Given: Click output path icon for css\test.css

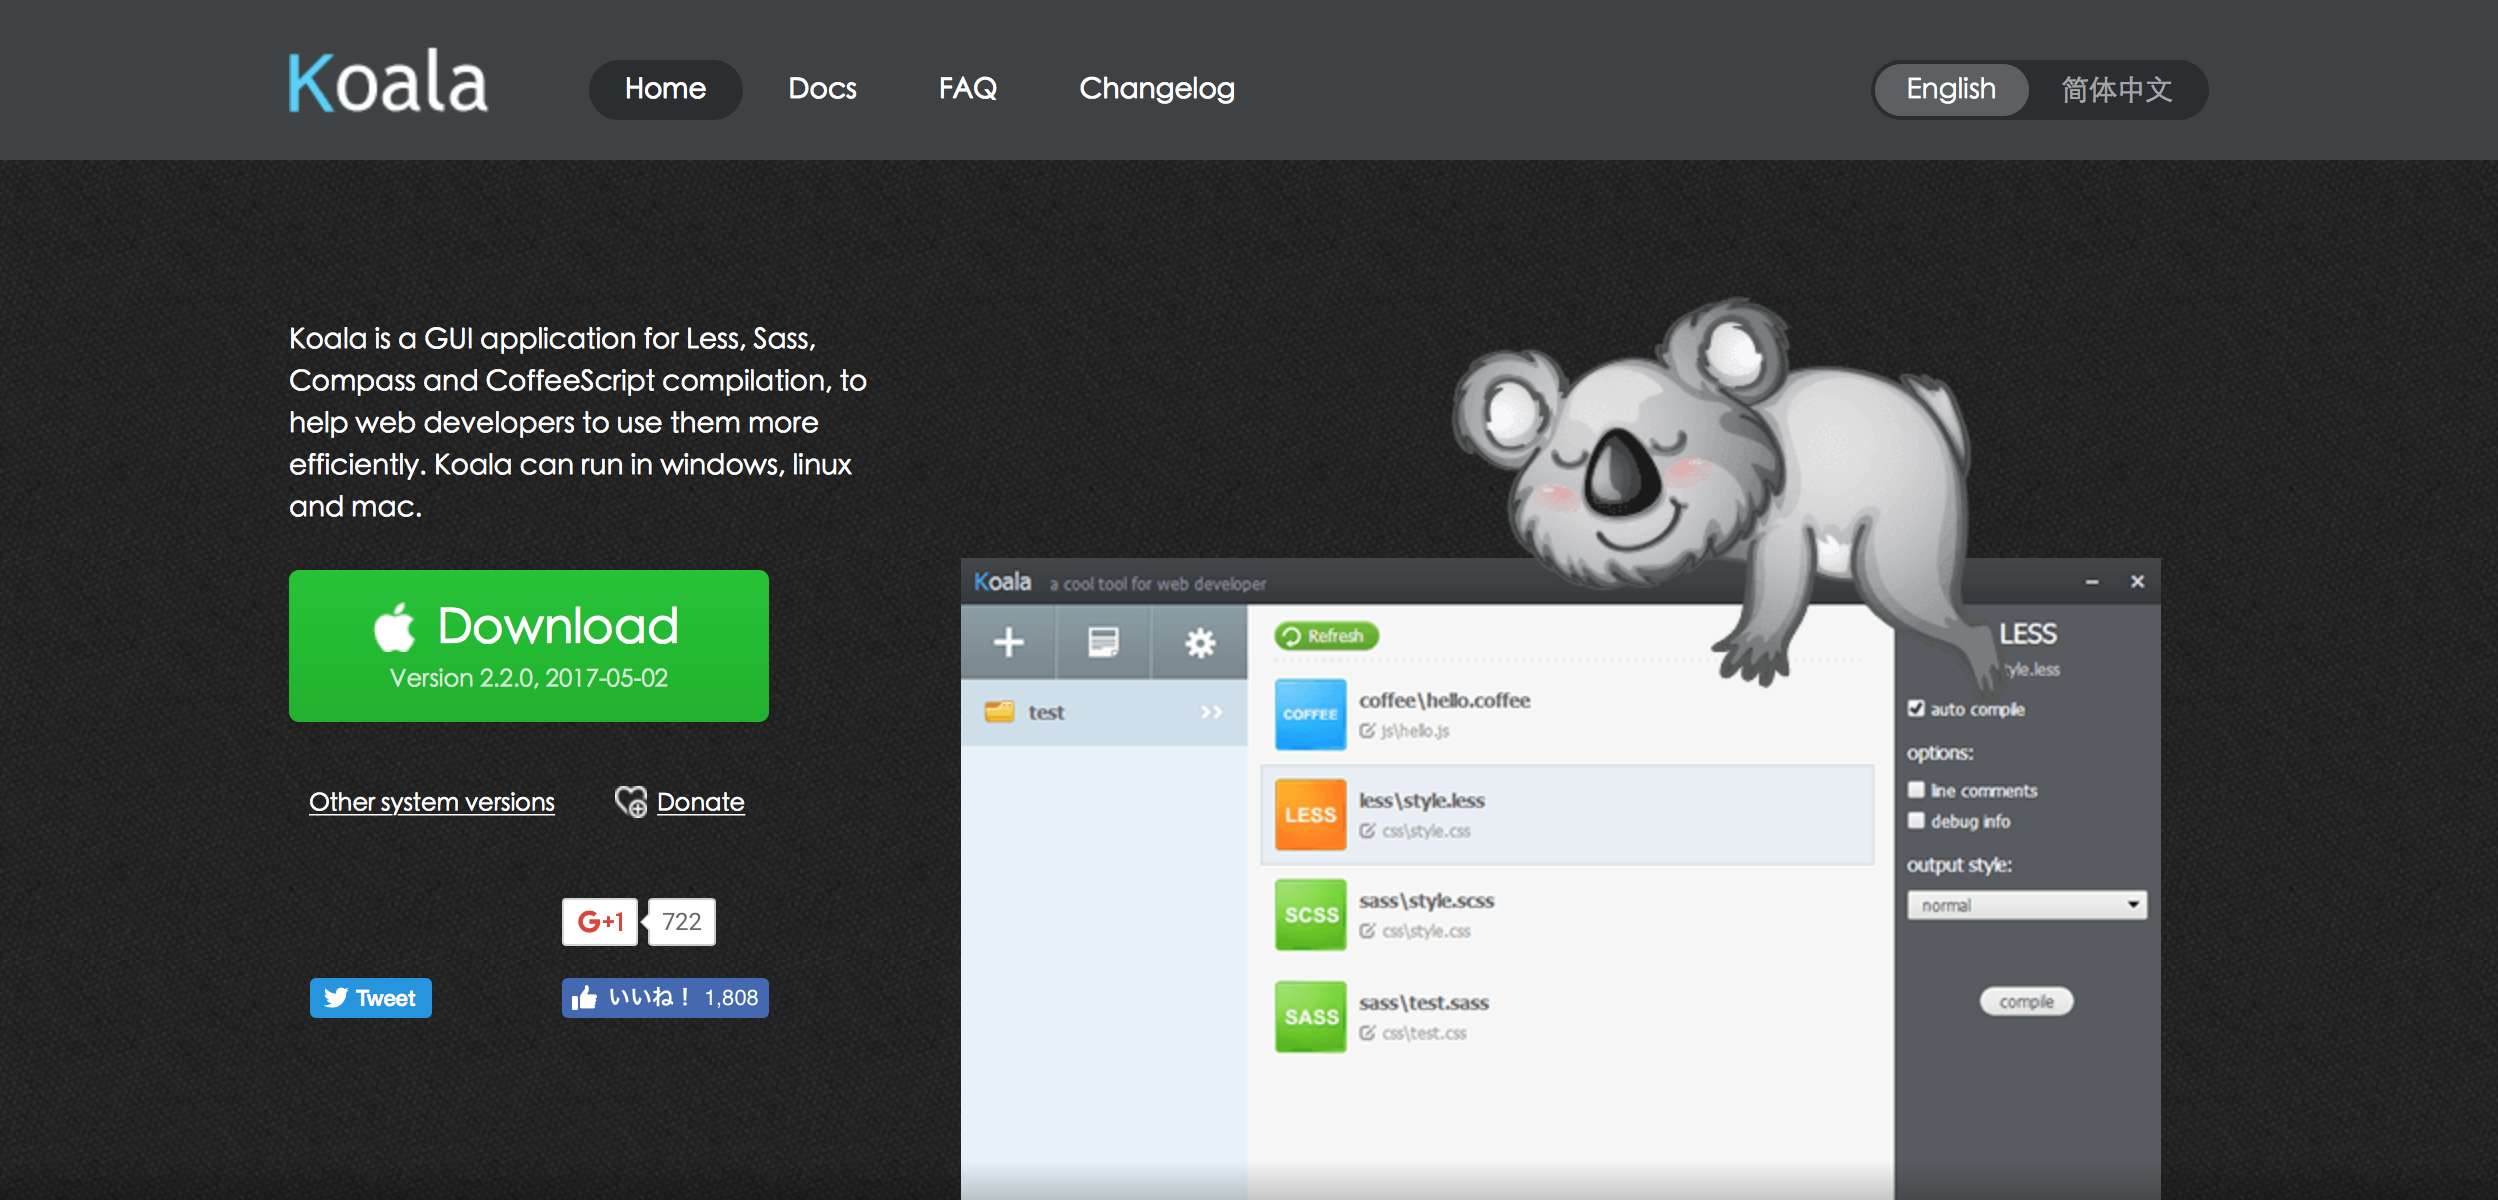Looking at the screenshot, I should pos(1367,1033).
